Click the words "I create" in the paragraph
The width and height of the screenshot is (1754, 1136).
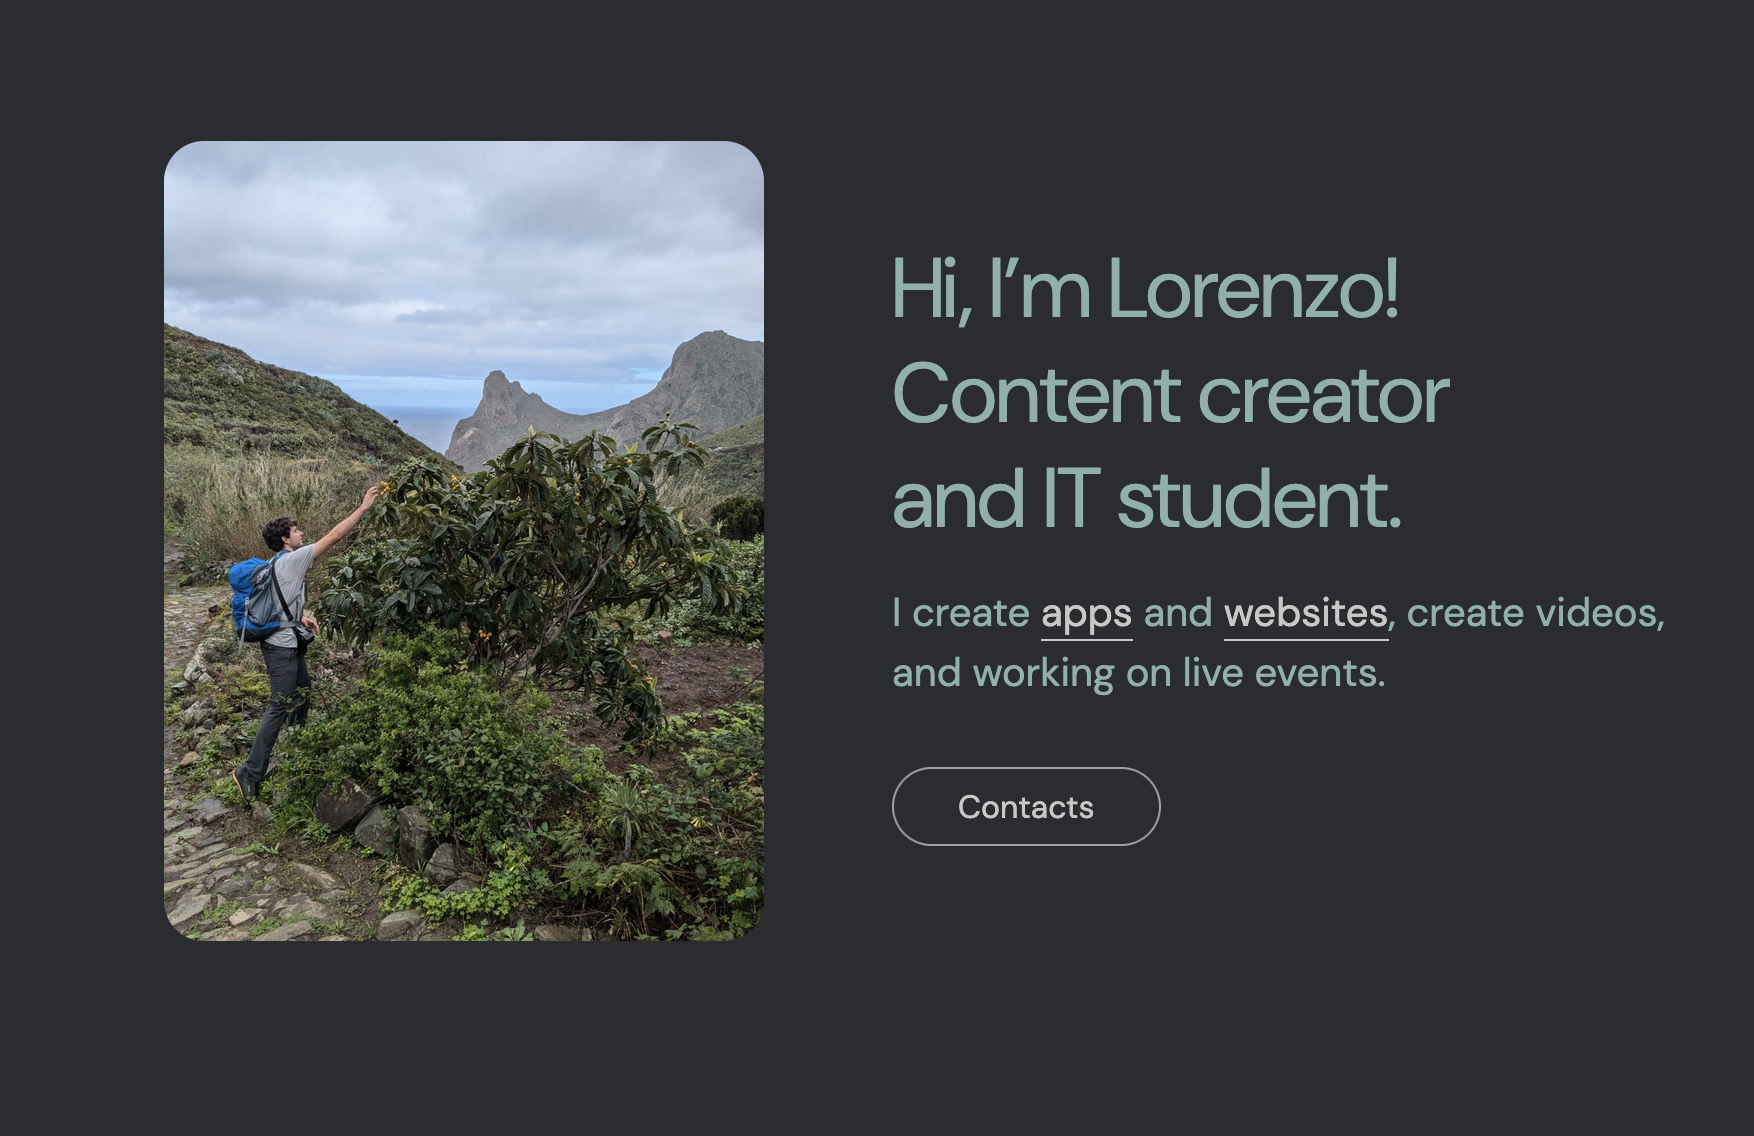click(x=960, y=613)
